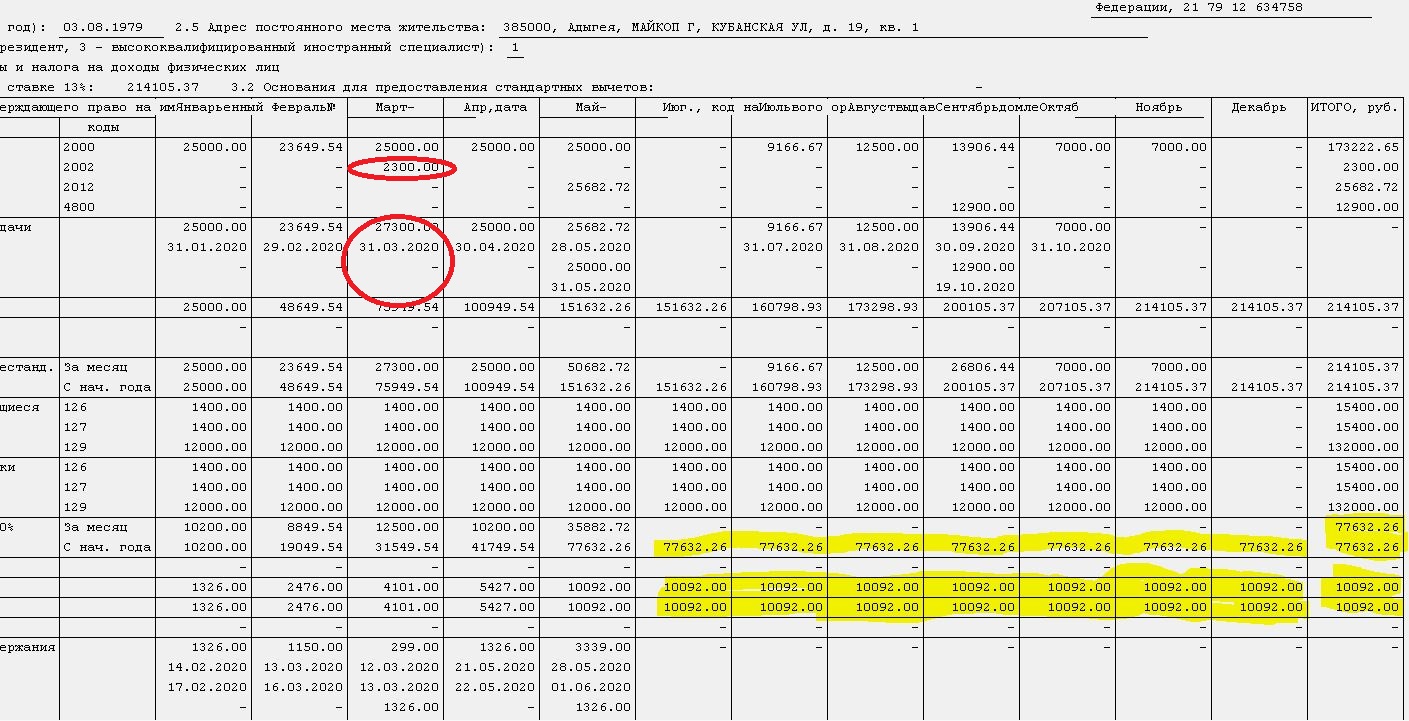Select income code 2012 cell
Screen dimensions: 1409x721
click(79, 187)
